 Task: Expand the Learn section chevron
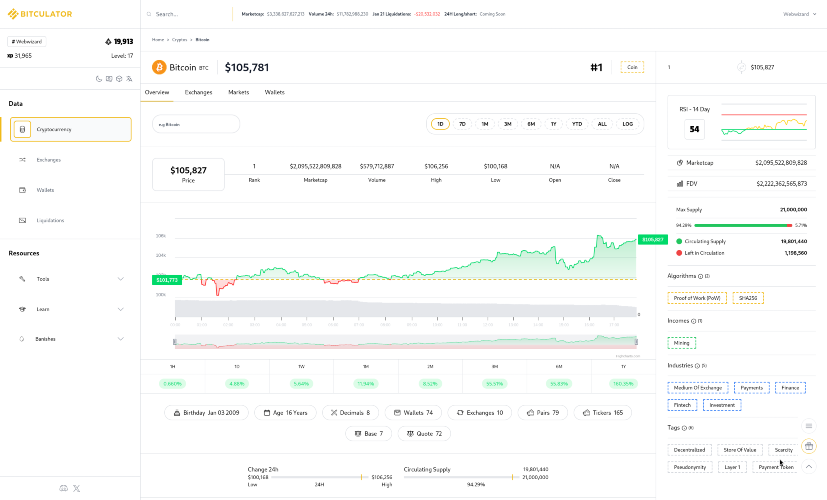(121, 309)
